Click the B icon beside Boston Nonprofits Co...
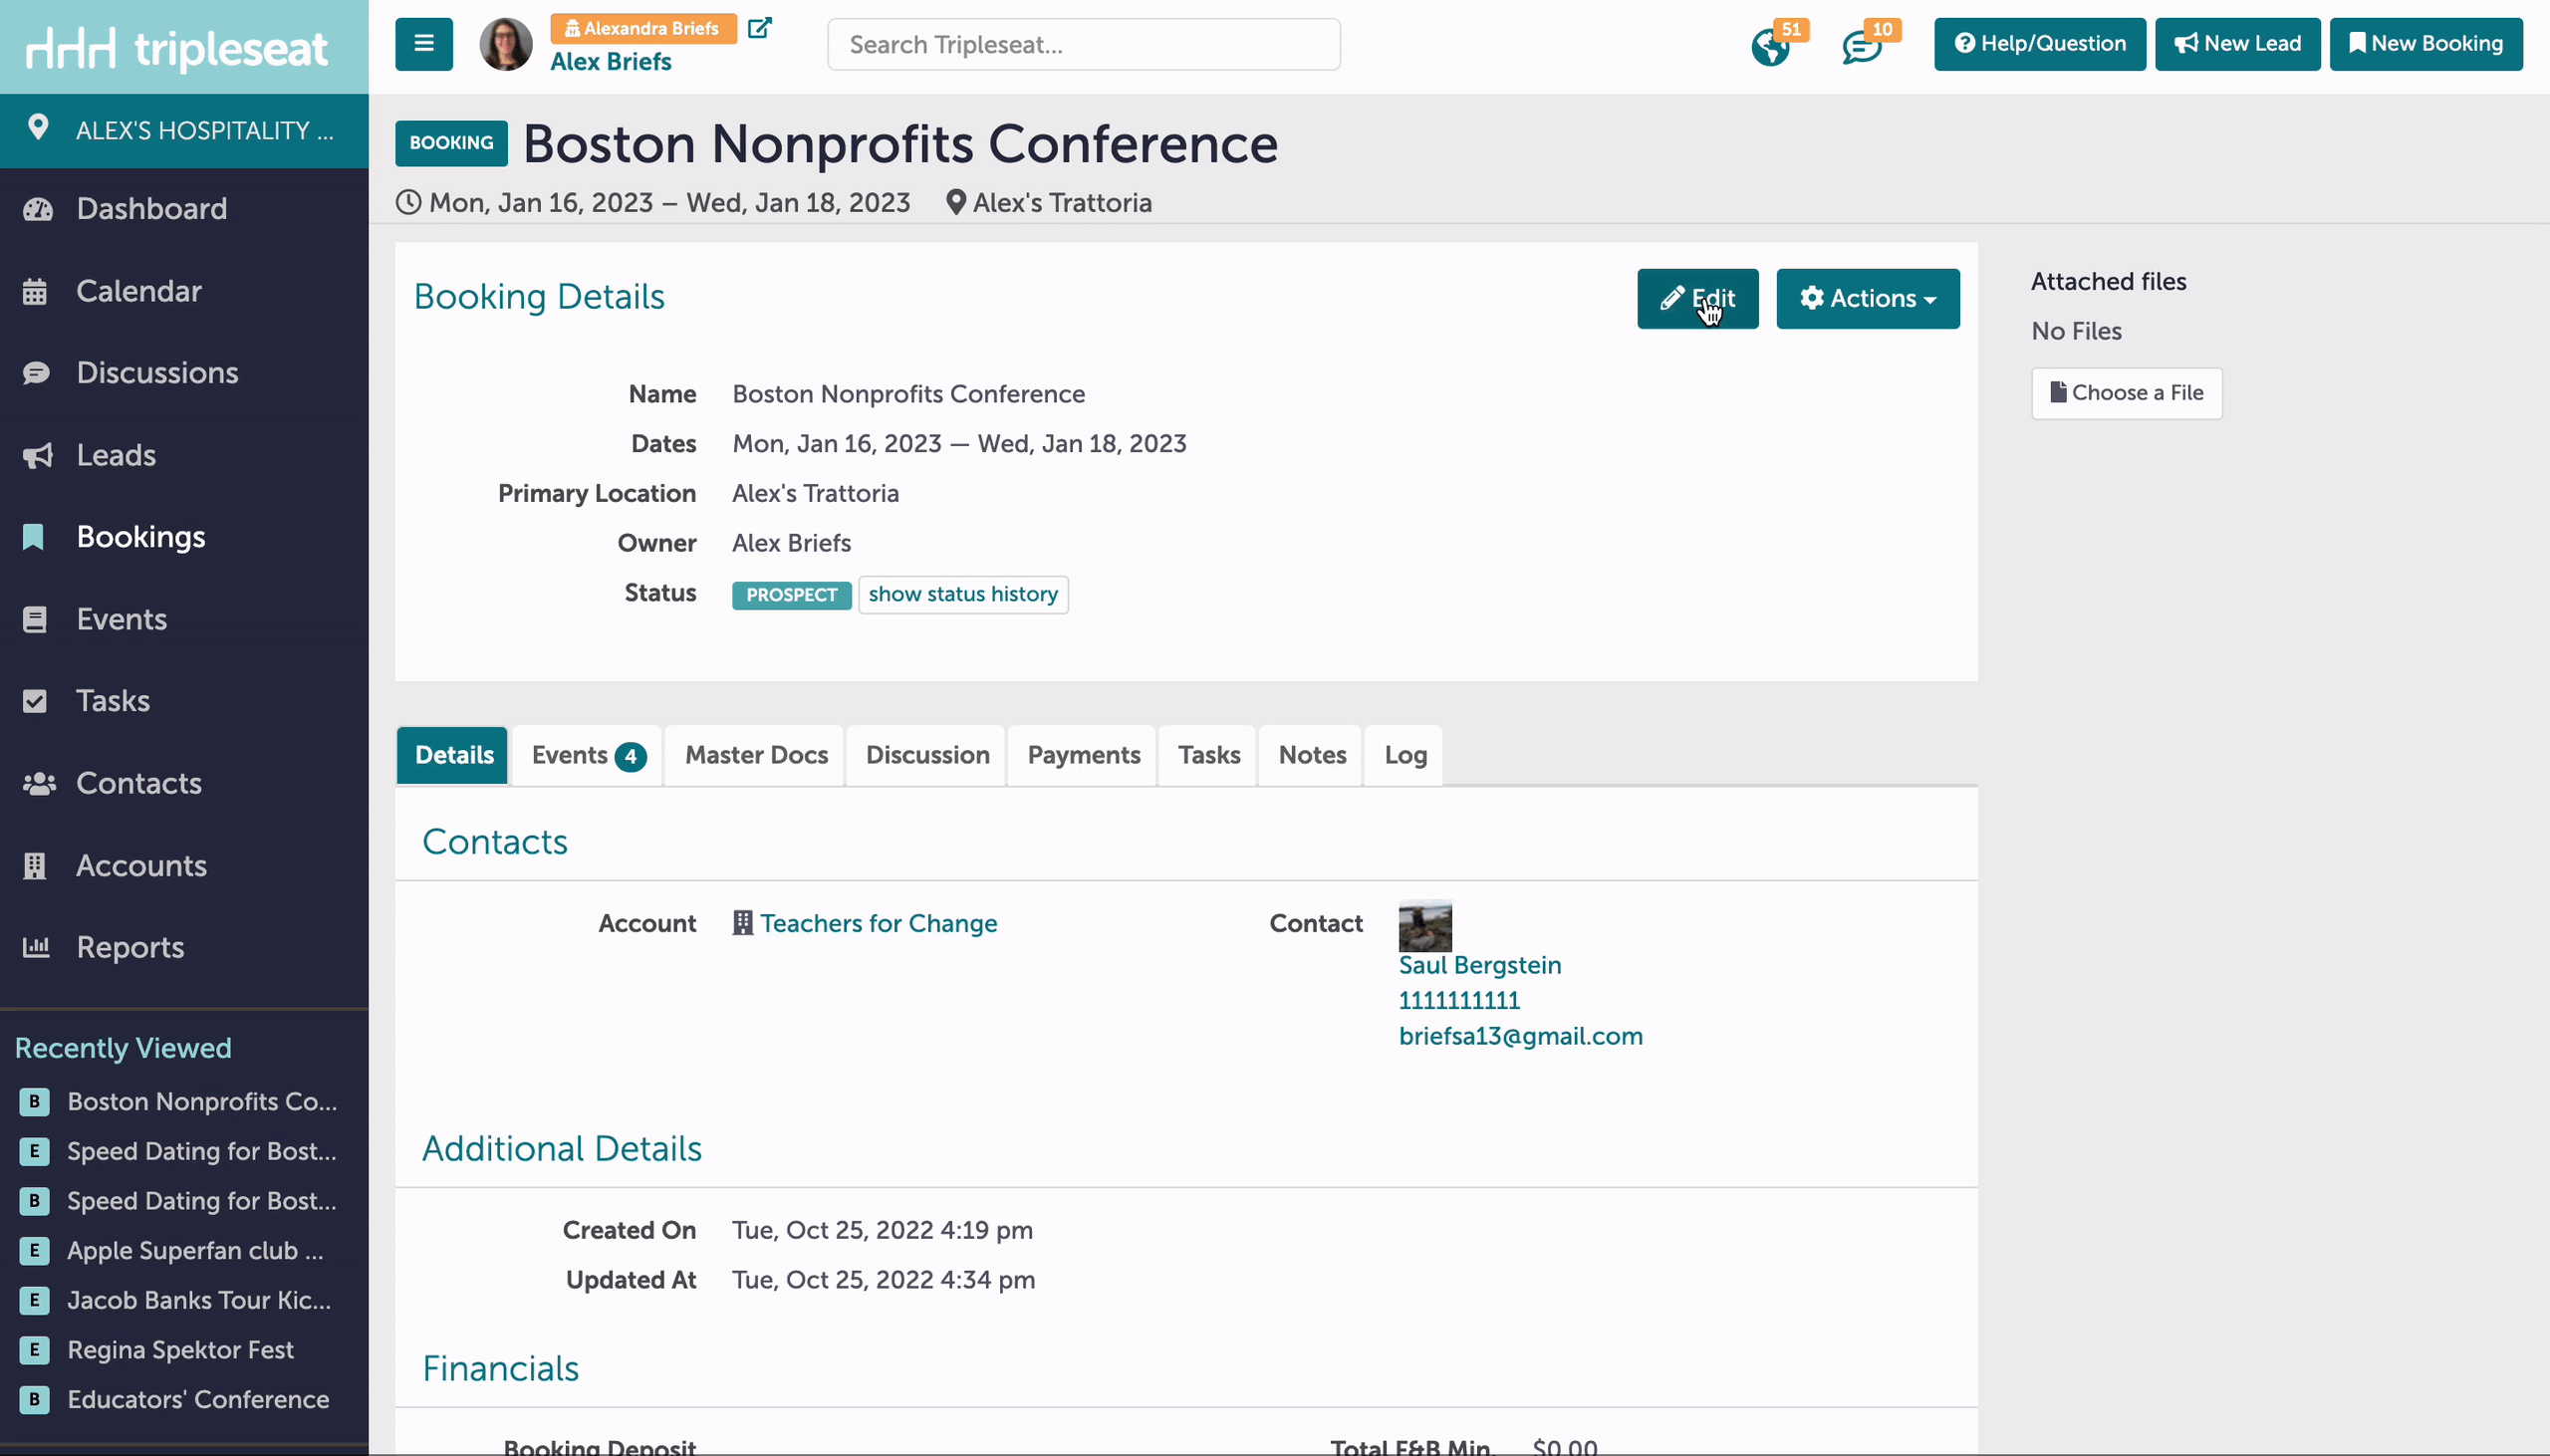Viewport: 2550px width, 1456px height. point(34,1102)
